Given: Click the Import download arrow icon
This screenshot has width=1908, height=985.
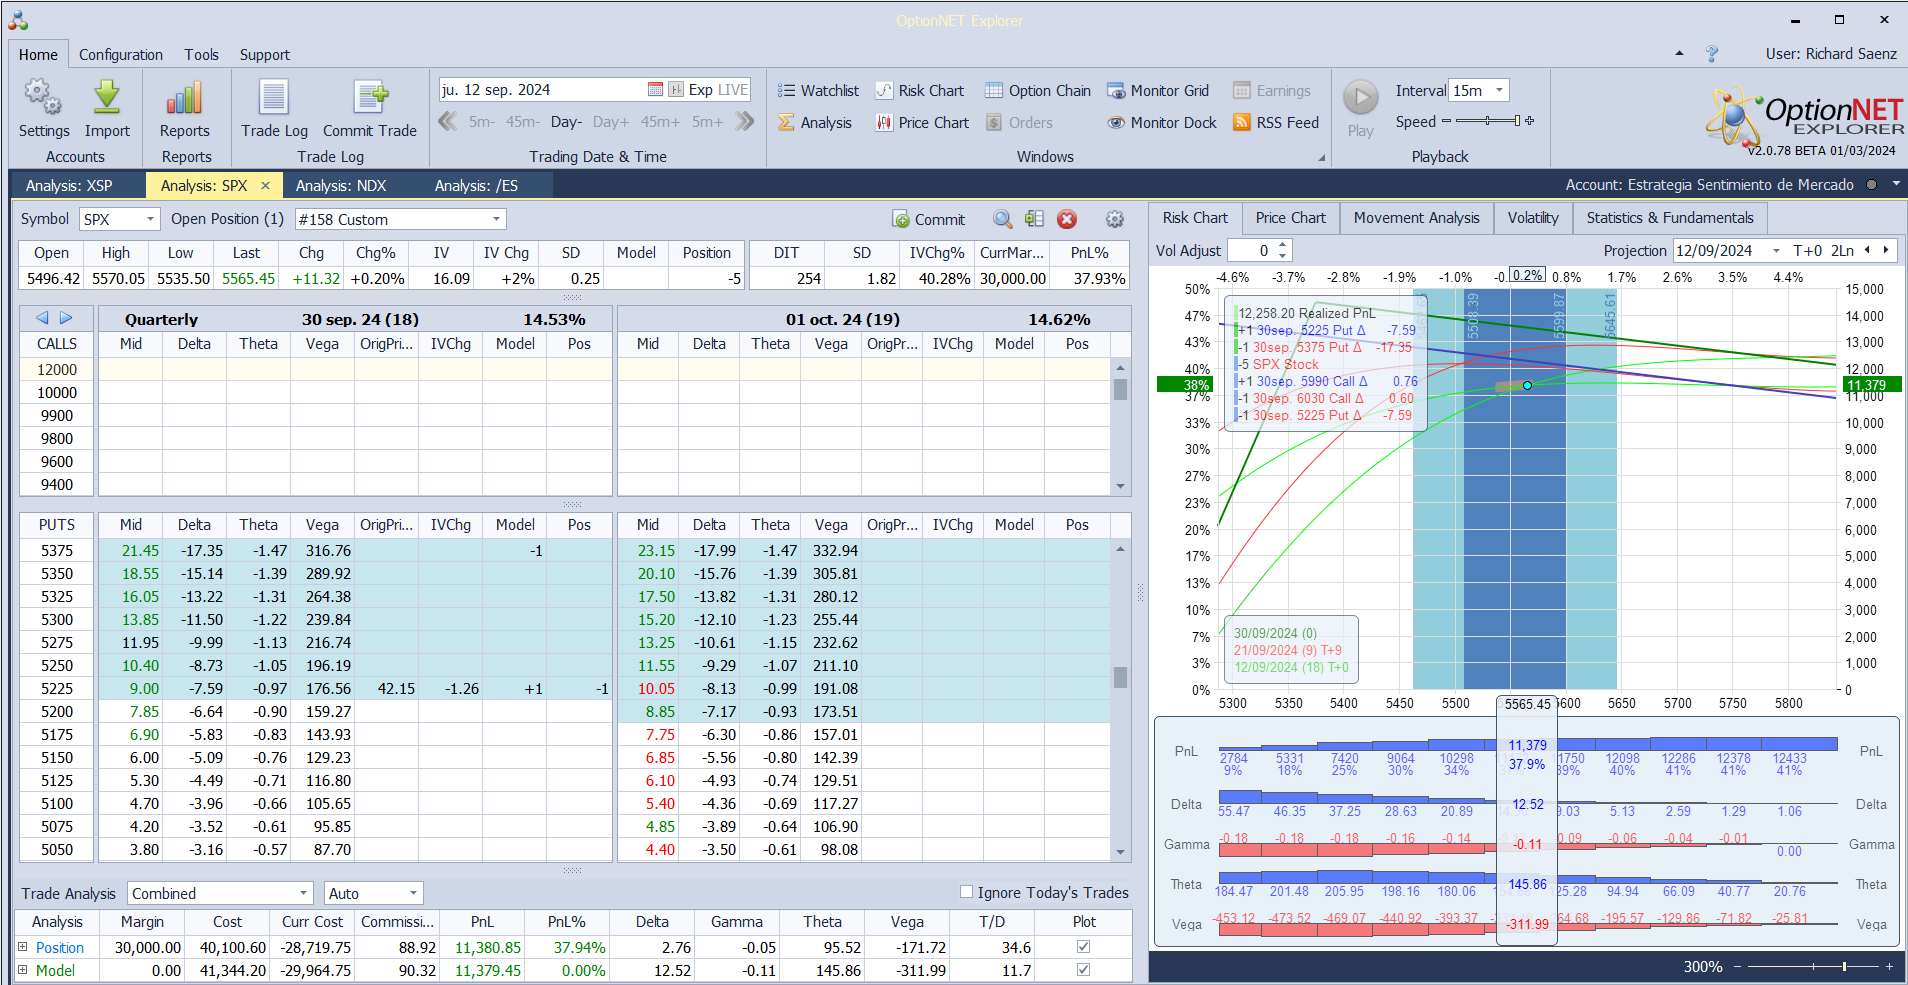Looking at the screenshot, I should pyautogui.click(x=107, y=99).
